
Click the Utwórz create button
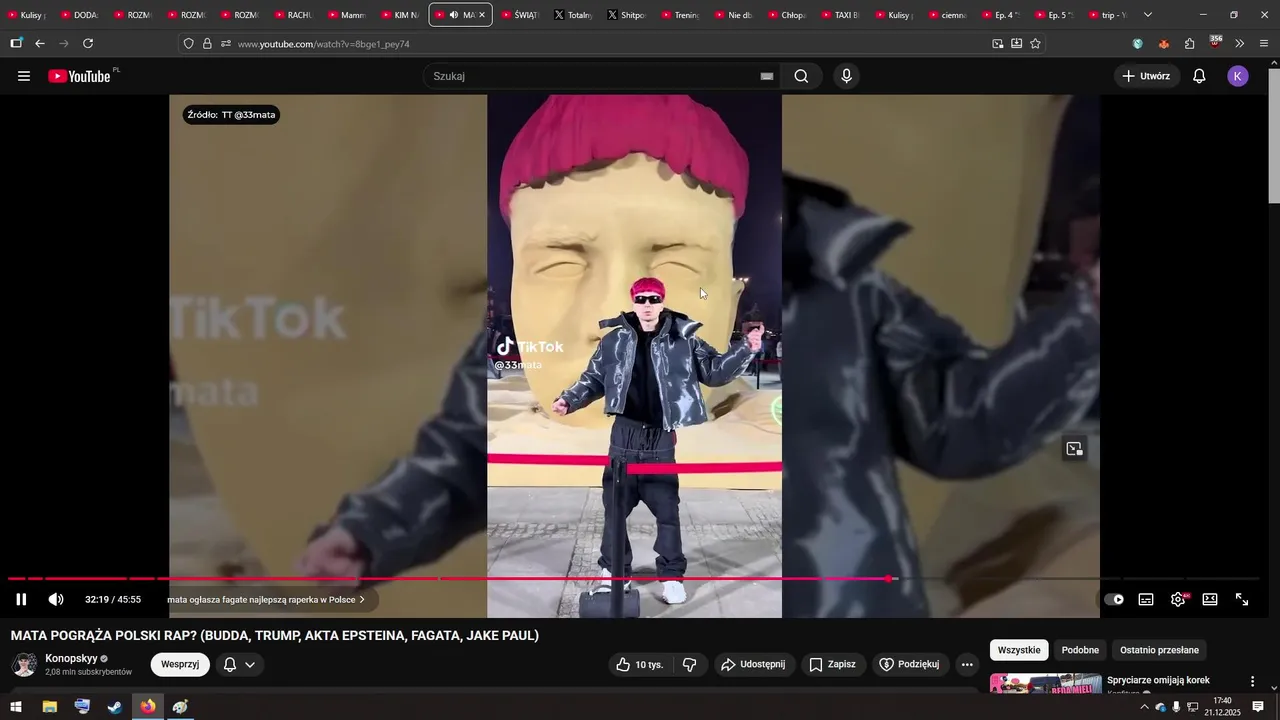[x=1147, y=76]
